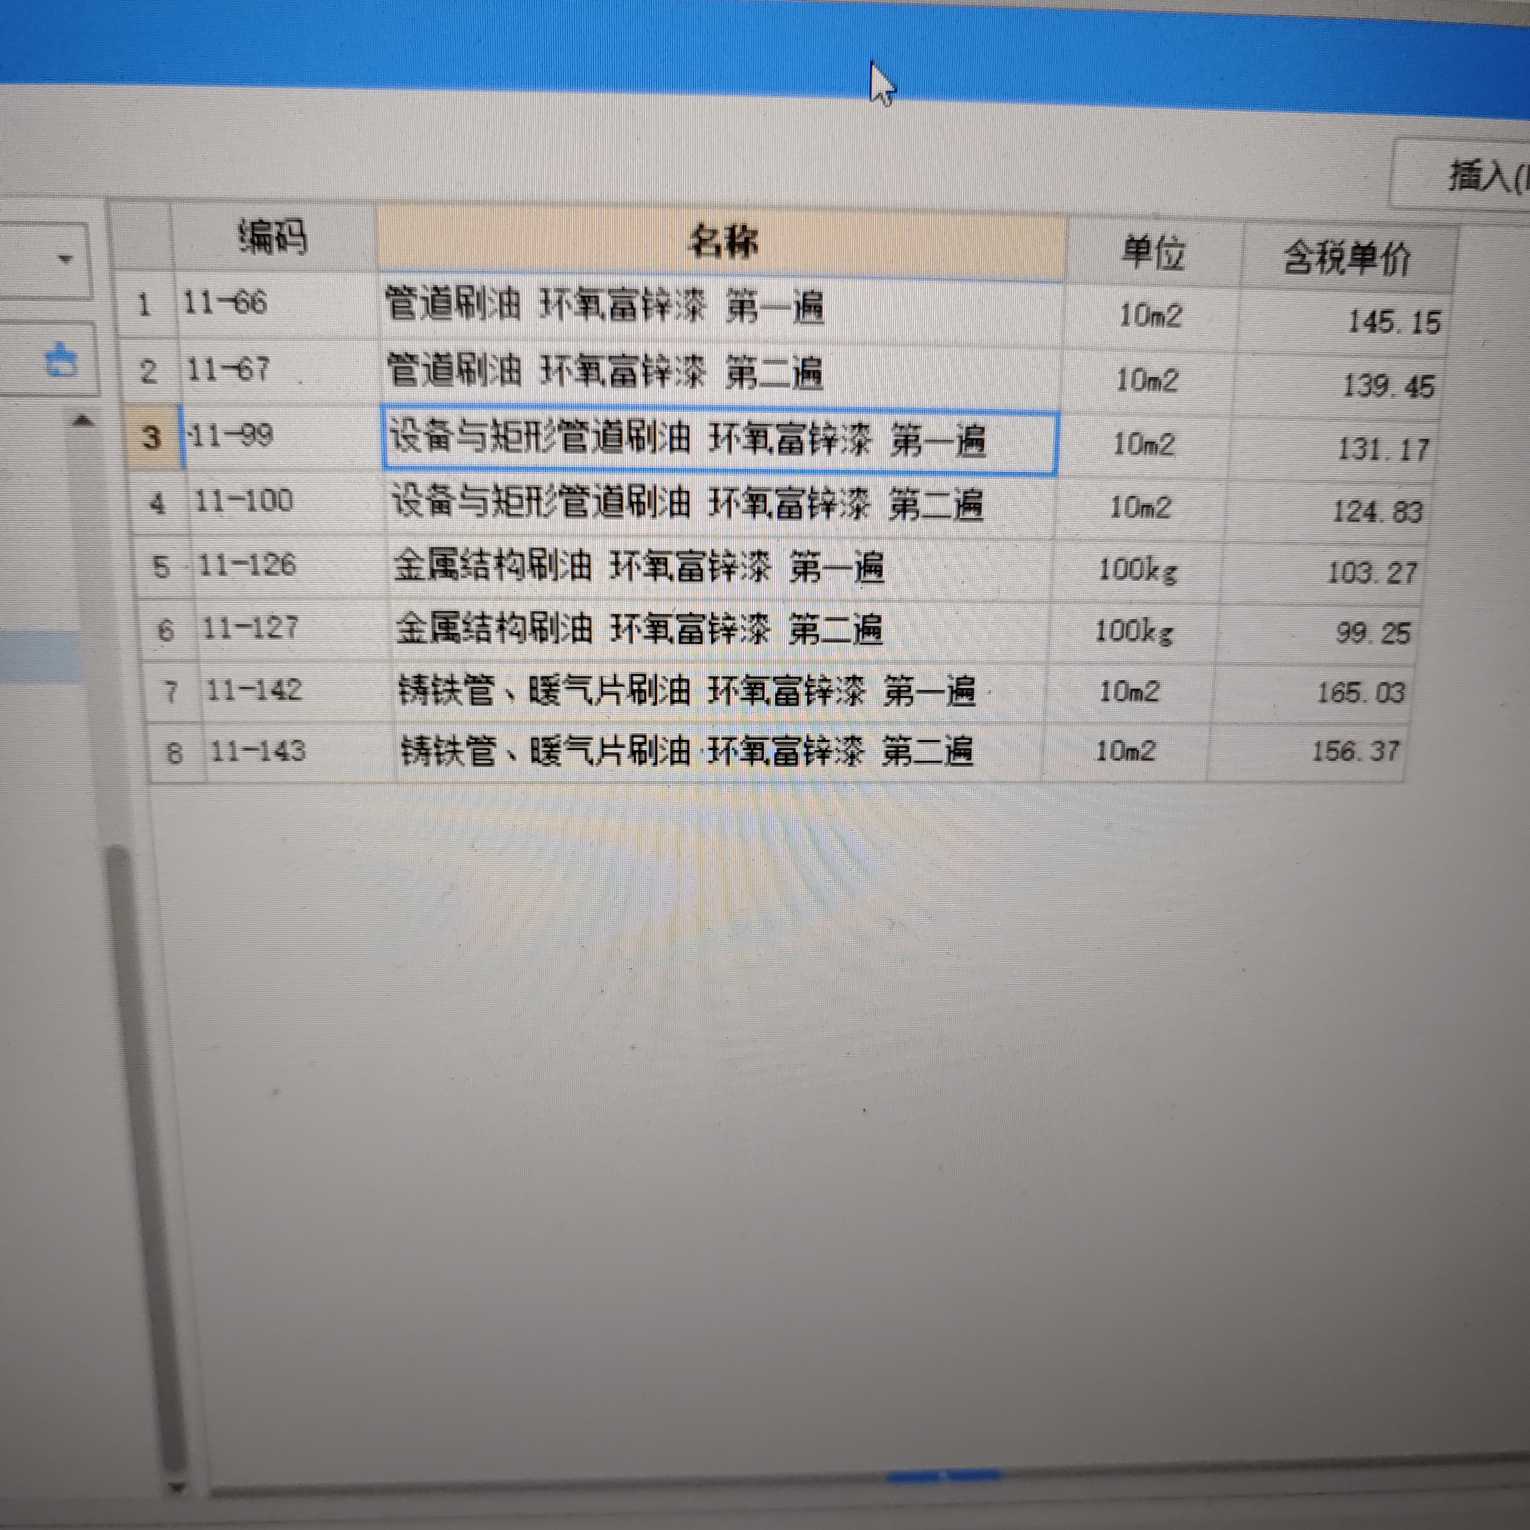This screenshot has width=1530, height=1530.
Task: Click 100kg unit cell in row 11-126
Action: pos(1137,571)
